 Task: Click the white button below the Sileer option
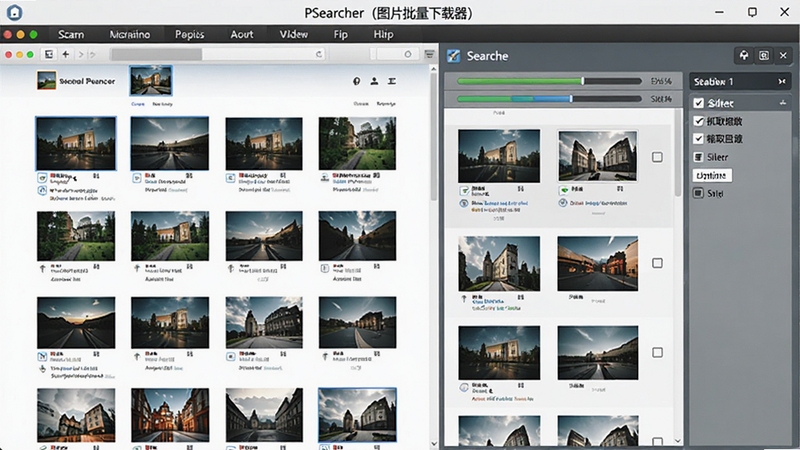(x=712, y=176)
